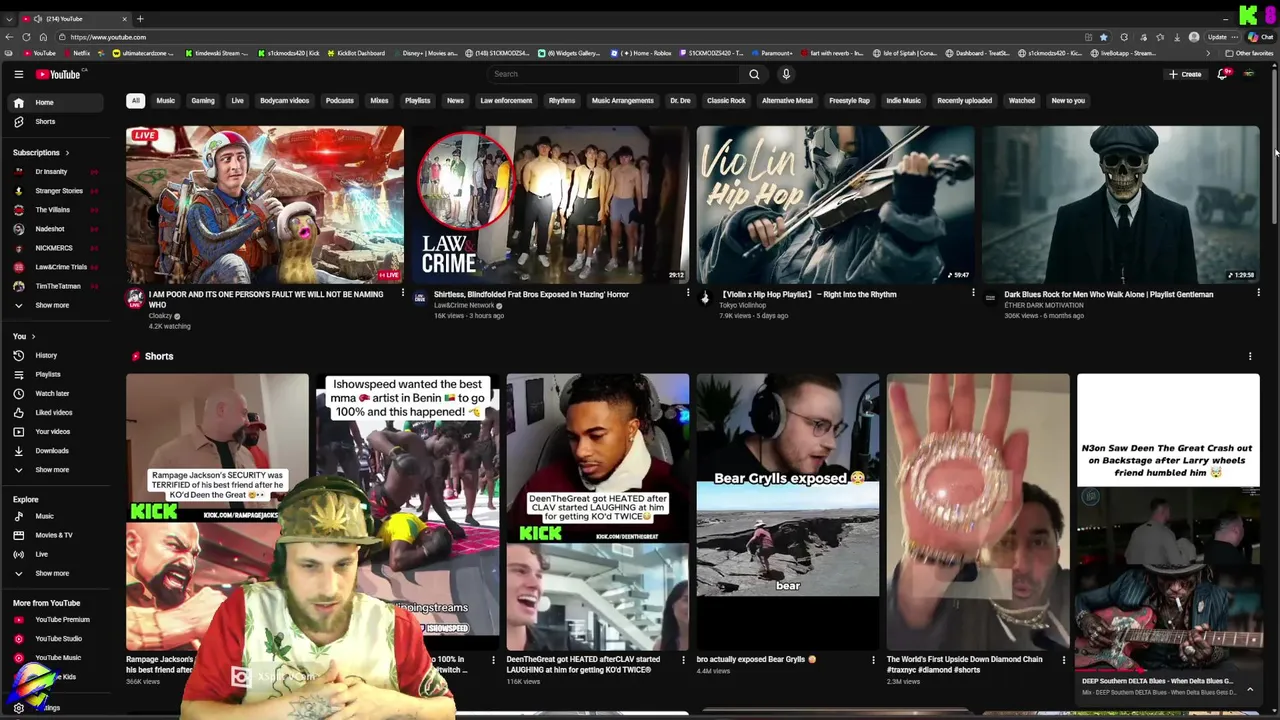Screen dimensions: 1280x720
Task: Open the Home sidebar item
Action: coord(57,102)
